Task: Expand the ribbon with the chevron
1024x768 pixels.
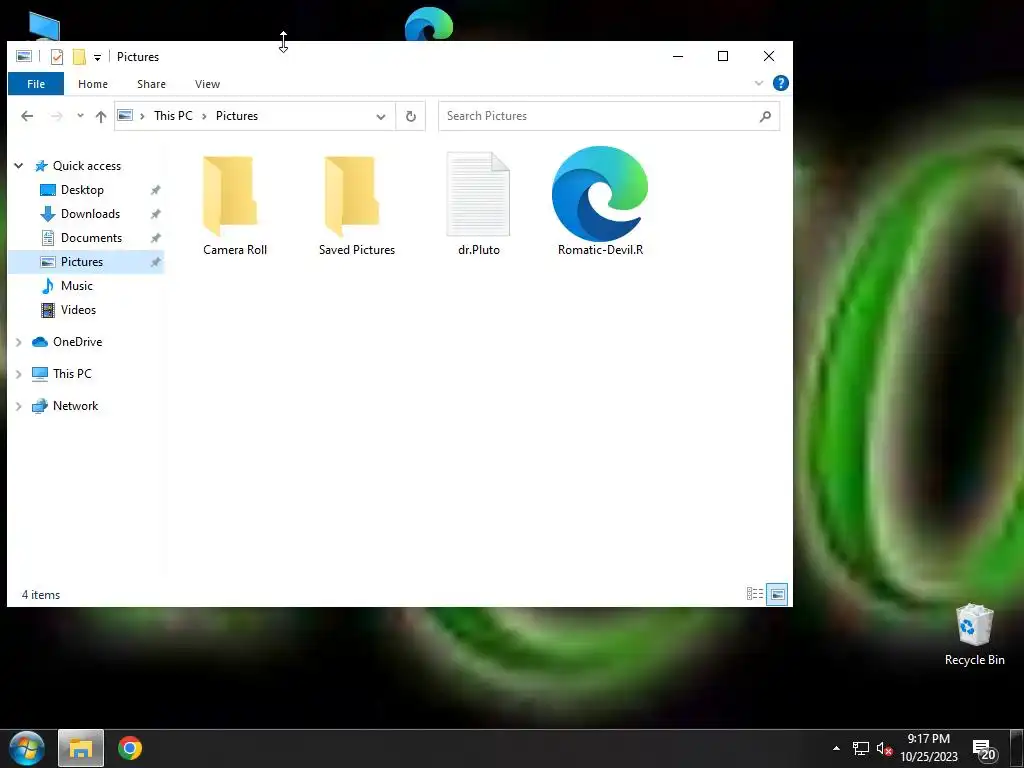Action: (x=759, y=83)
